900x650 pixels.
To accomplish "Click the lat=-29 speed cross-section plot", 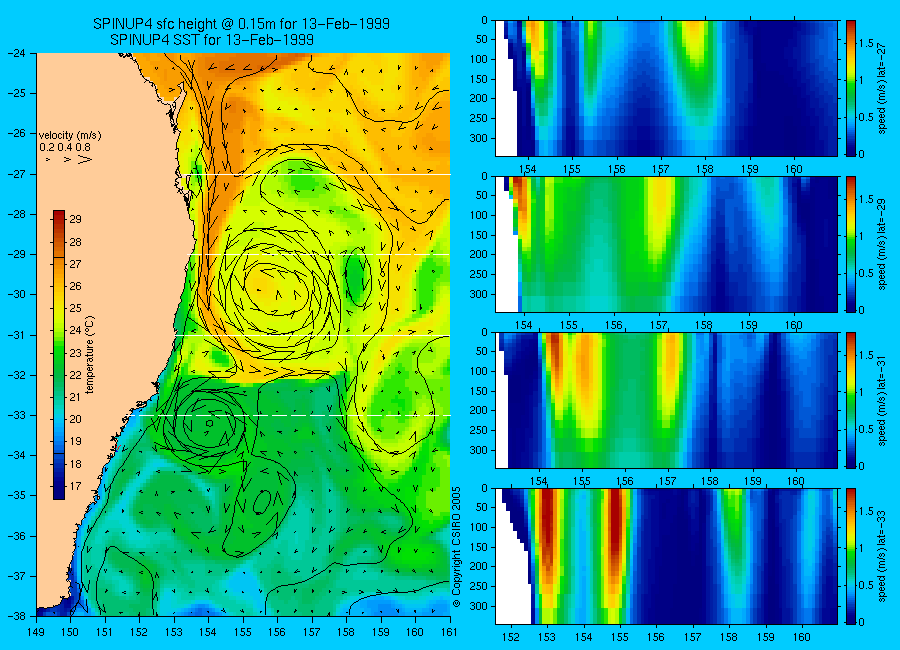I will pos(666,244).
